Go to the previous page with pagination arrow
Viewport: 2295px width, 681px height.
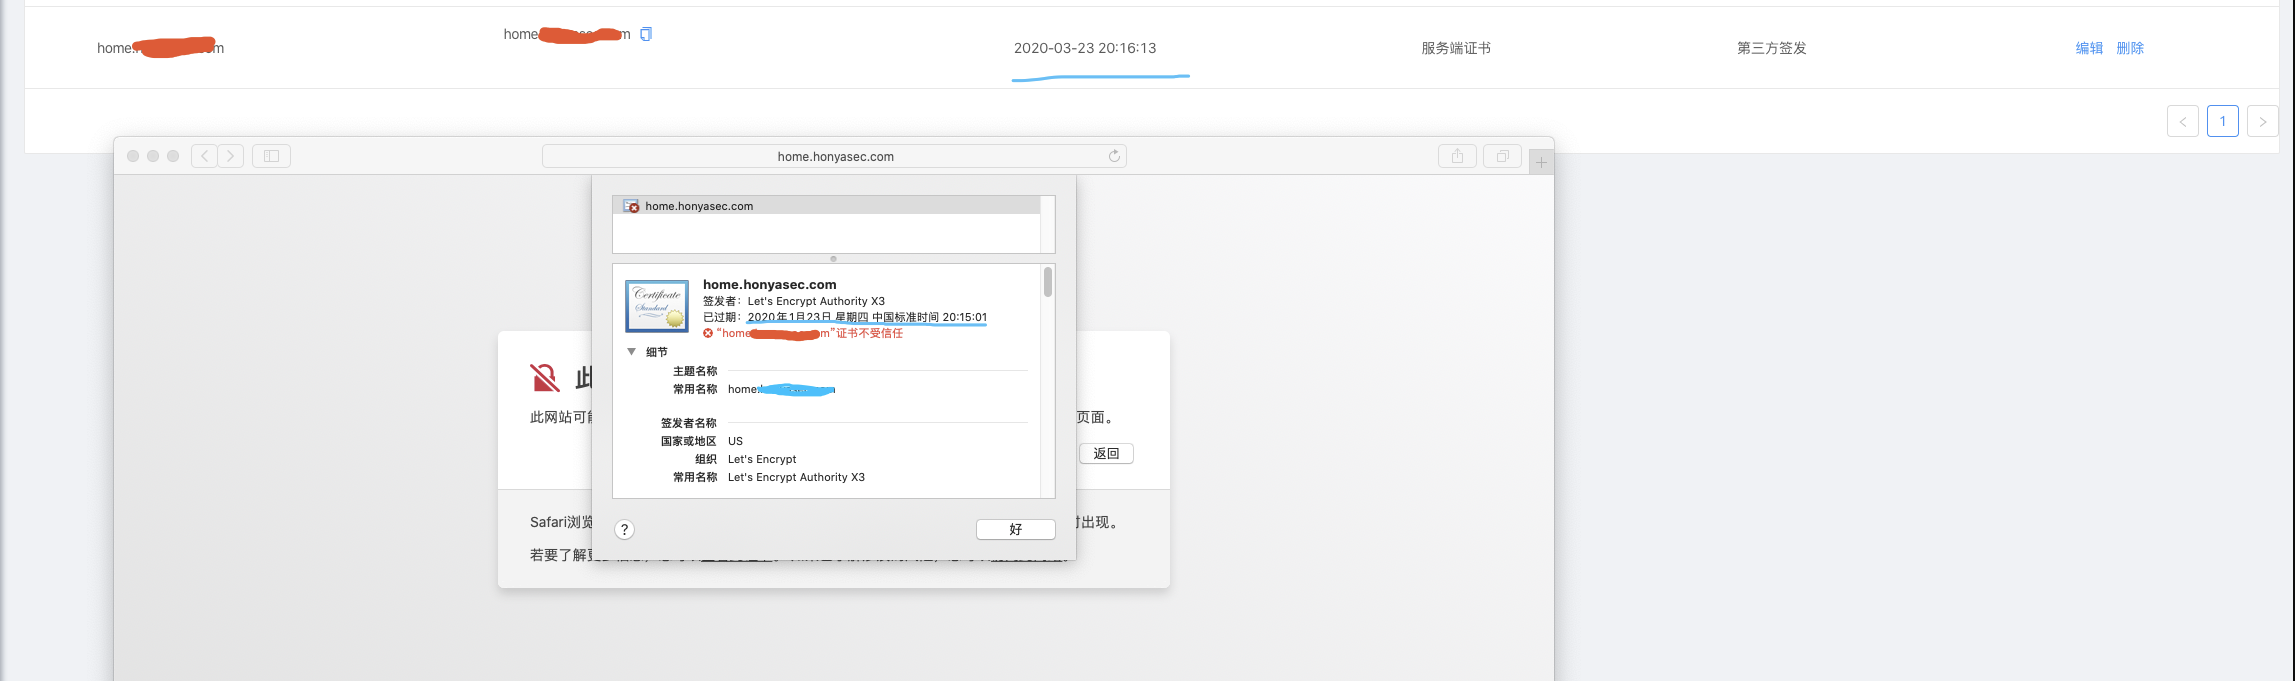2183,121
